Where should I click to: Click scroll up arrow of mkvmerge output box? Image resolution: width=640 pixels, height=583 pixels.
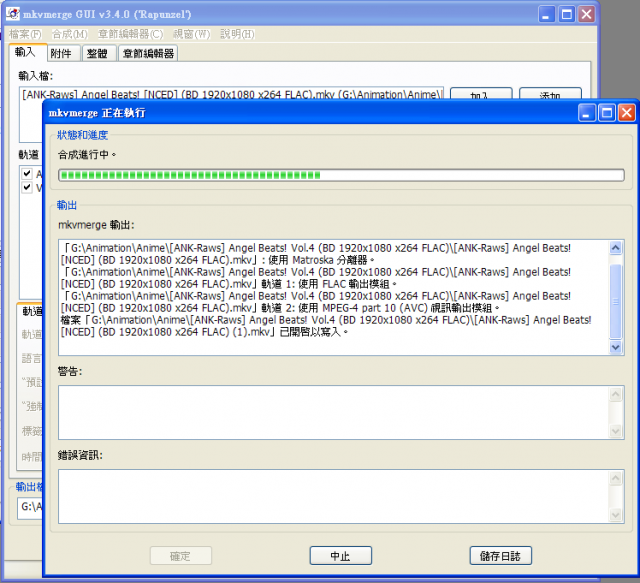pos(616,247)
